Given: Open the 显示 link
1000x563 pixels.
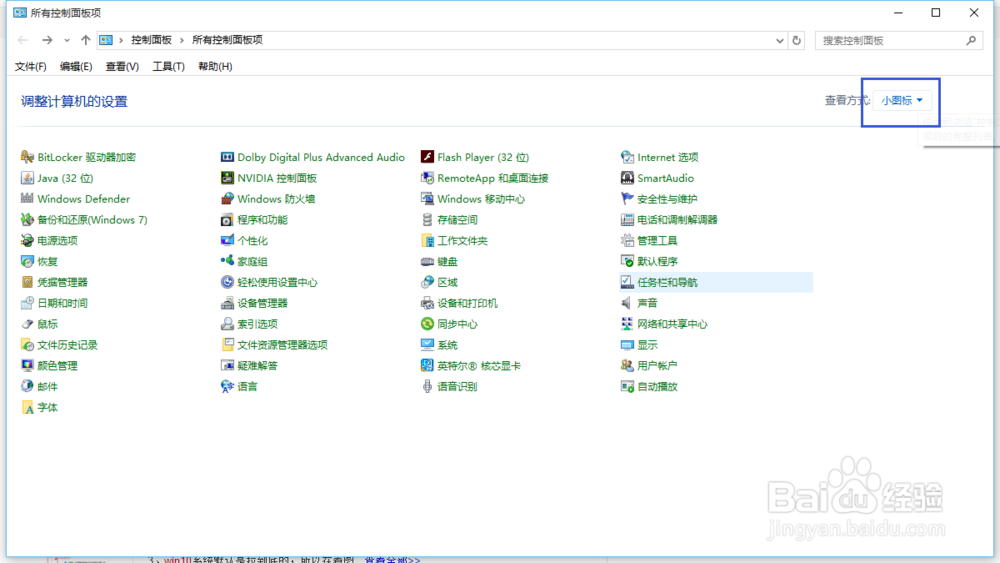Looking at the screenshot, I should (647, 345).
